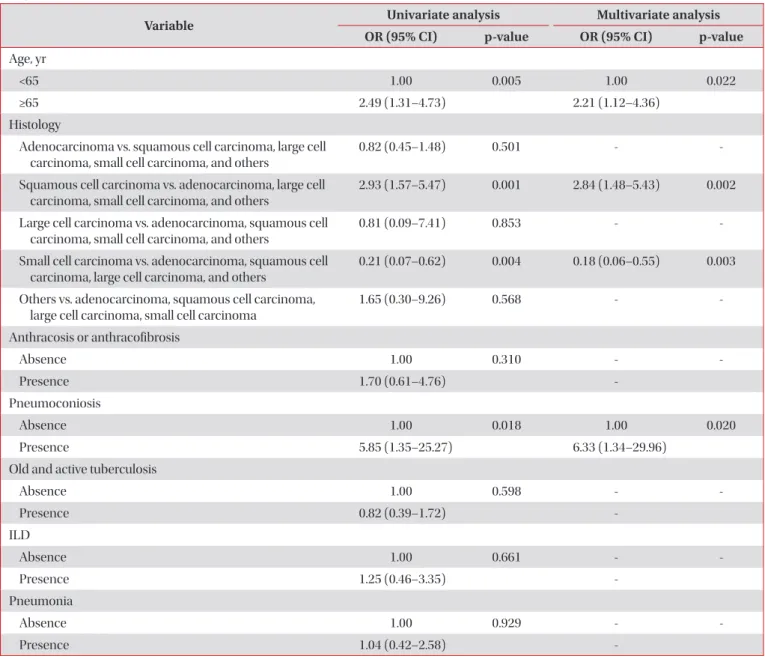
Task: Click "Absence" under Old and active tuberculosis
Action: click(42, 491)
